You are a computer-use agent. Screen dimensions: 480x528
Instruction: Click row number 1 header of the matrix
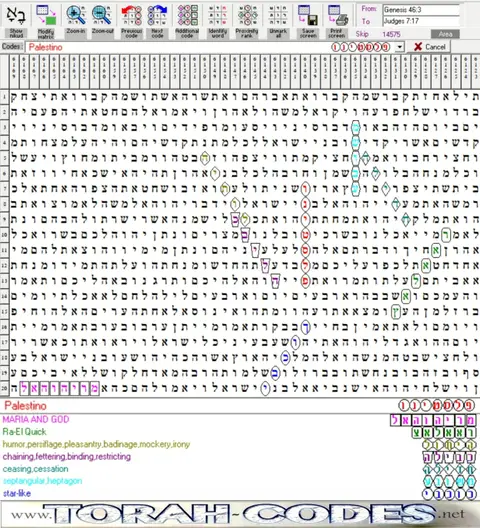point(4,97)
